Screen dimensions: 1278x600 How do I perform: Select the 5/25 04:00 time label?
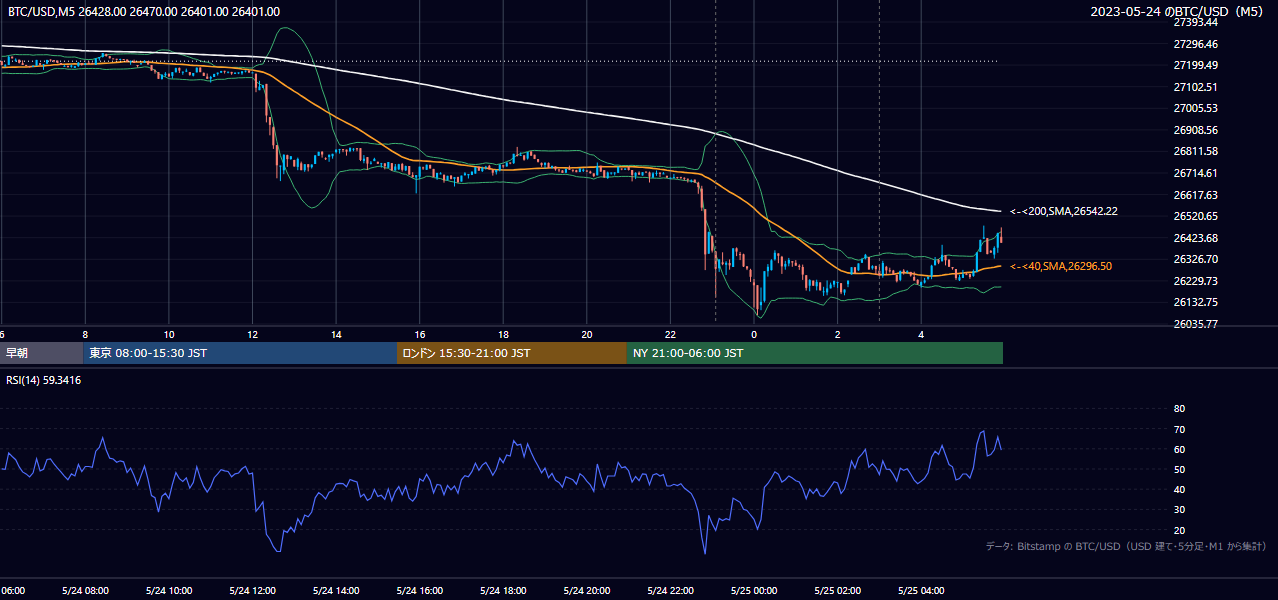point(921,591)
